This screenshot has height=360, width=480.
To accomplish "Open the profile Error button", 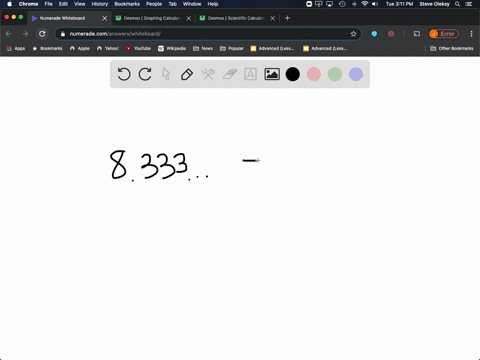I will click(444, 34).
